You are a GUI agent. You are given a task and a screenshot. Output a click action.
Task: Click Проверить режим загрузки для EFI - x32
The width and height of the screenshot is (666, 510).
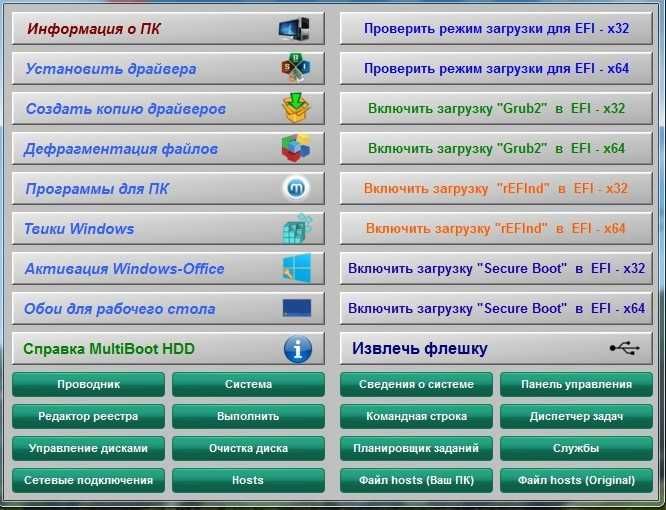(x=496, y=28)
